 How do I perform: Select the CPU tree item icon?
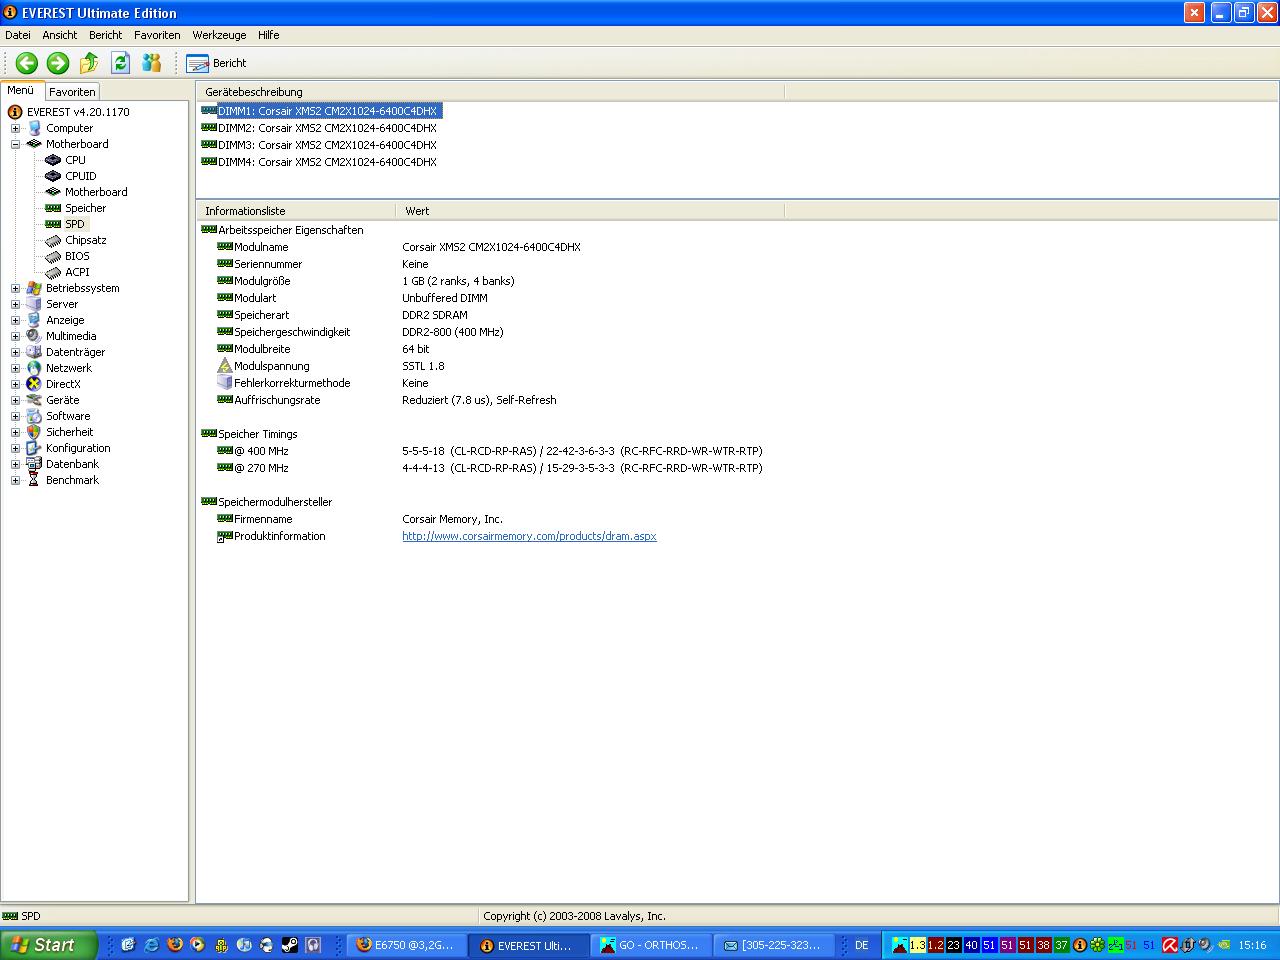pyautogui.click(x=53, y=160)
